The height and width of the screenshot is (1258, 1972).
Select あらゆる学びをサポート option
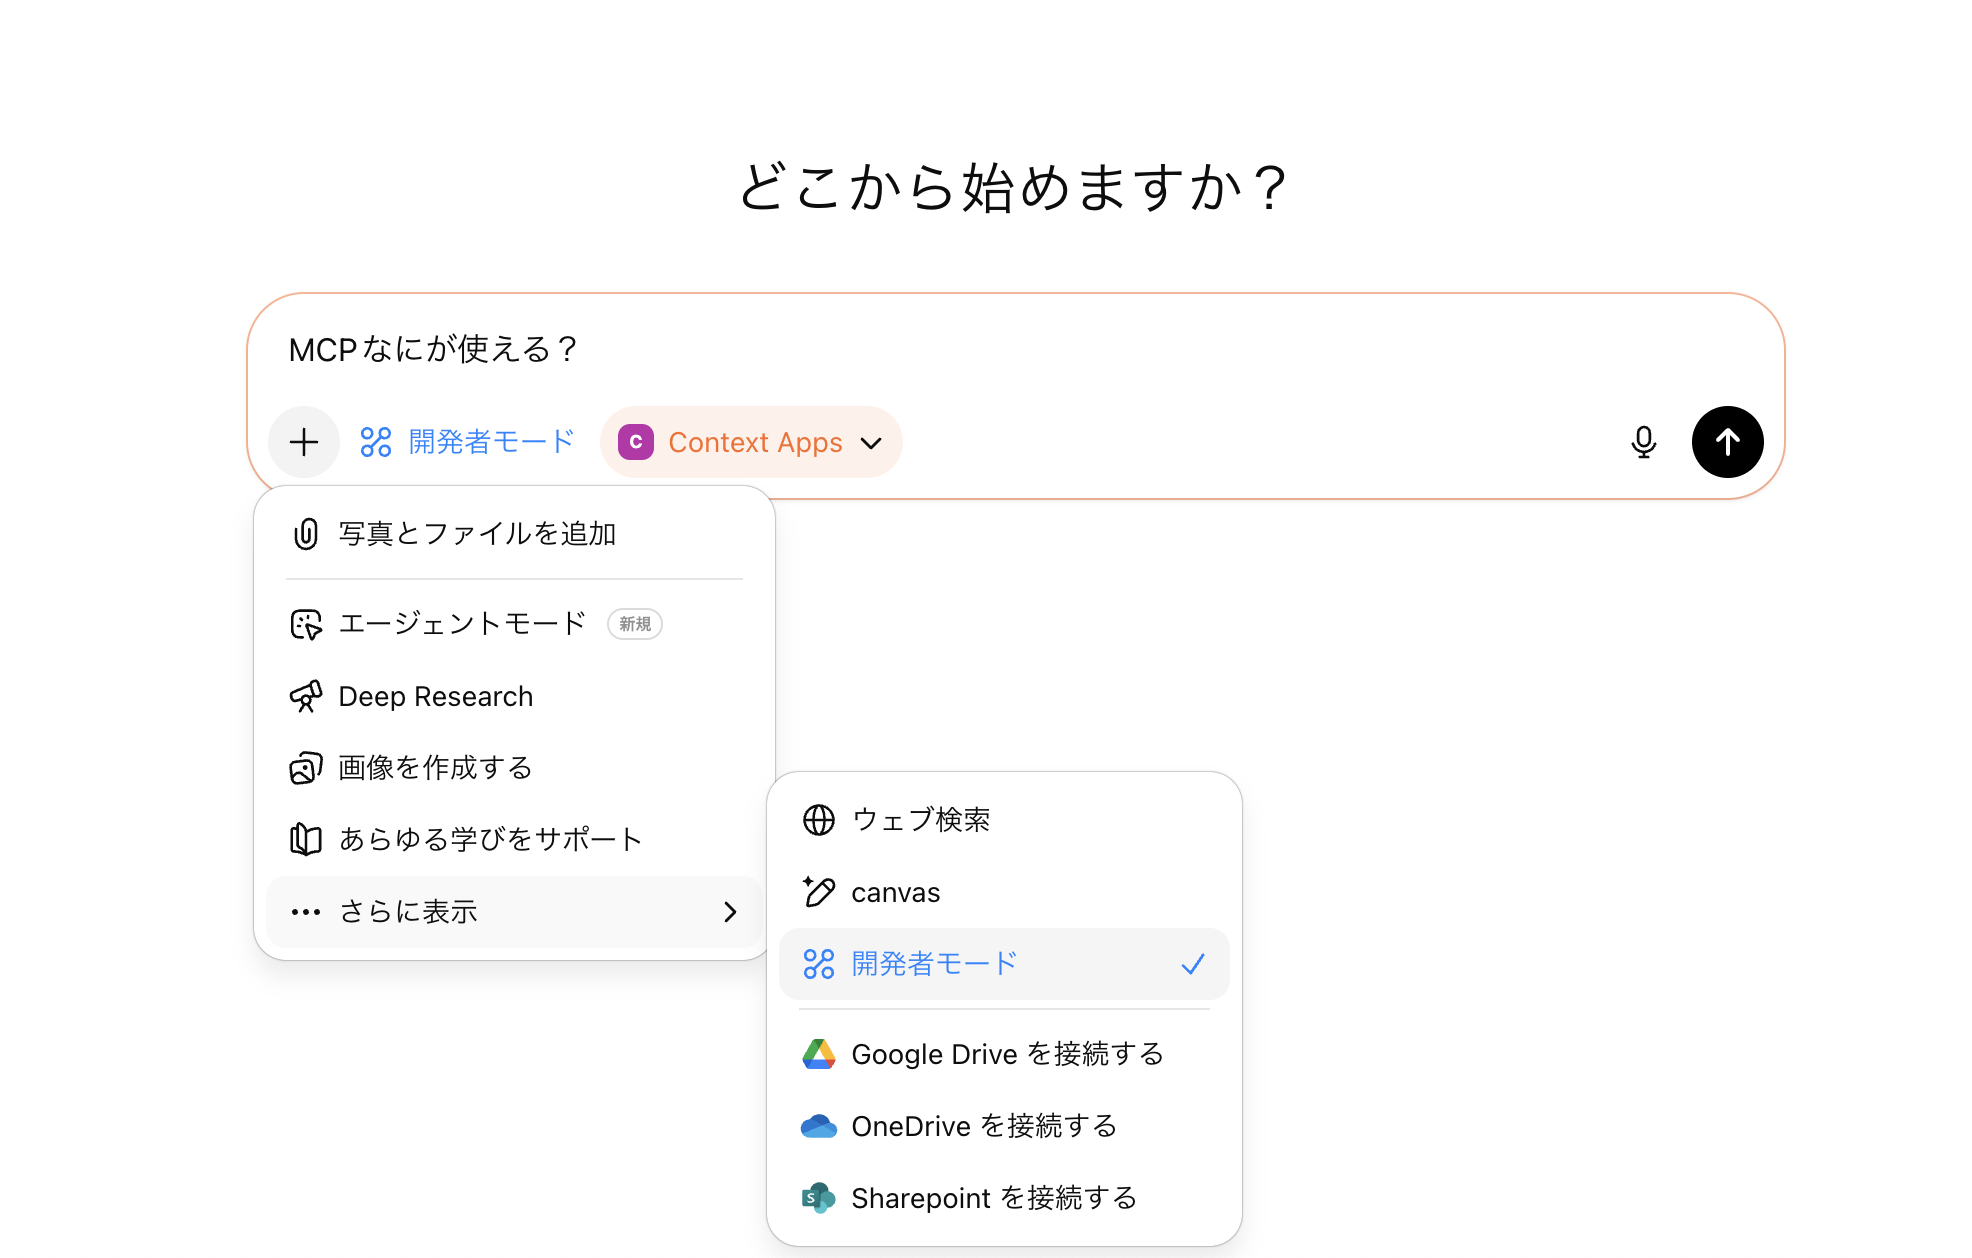[489, 839]
